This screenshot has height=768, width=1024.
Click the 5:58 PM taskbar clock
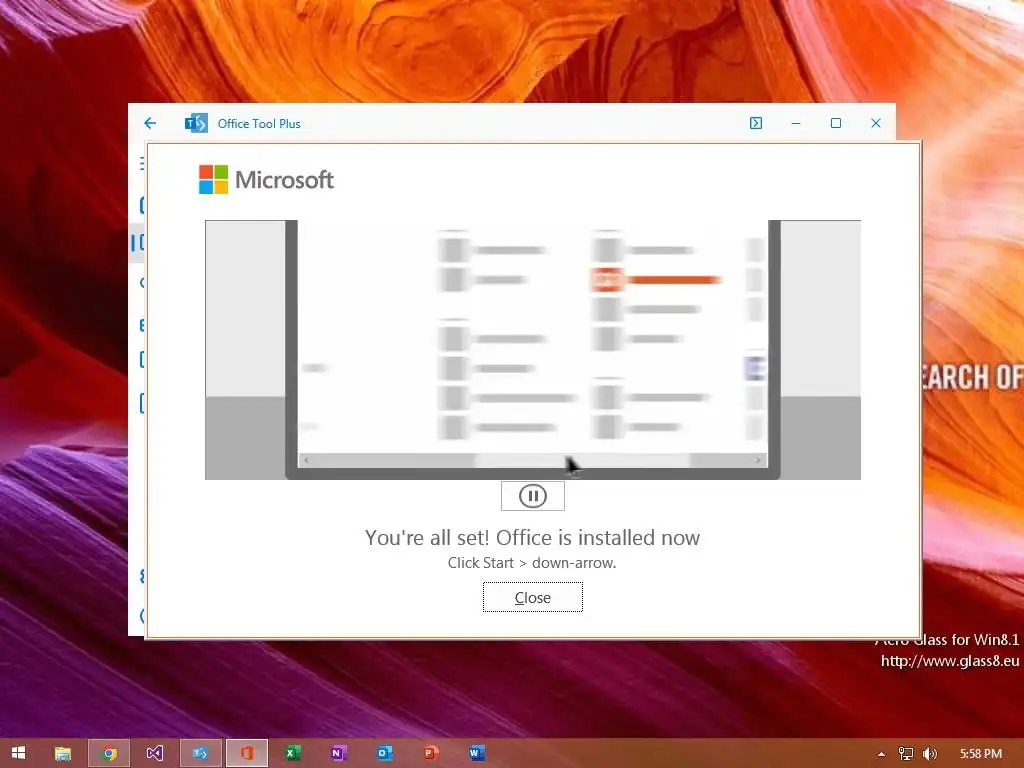[x=981, y=754]
